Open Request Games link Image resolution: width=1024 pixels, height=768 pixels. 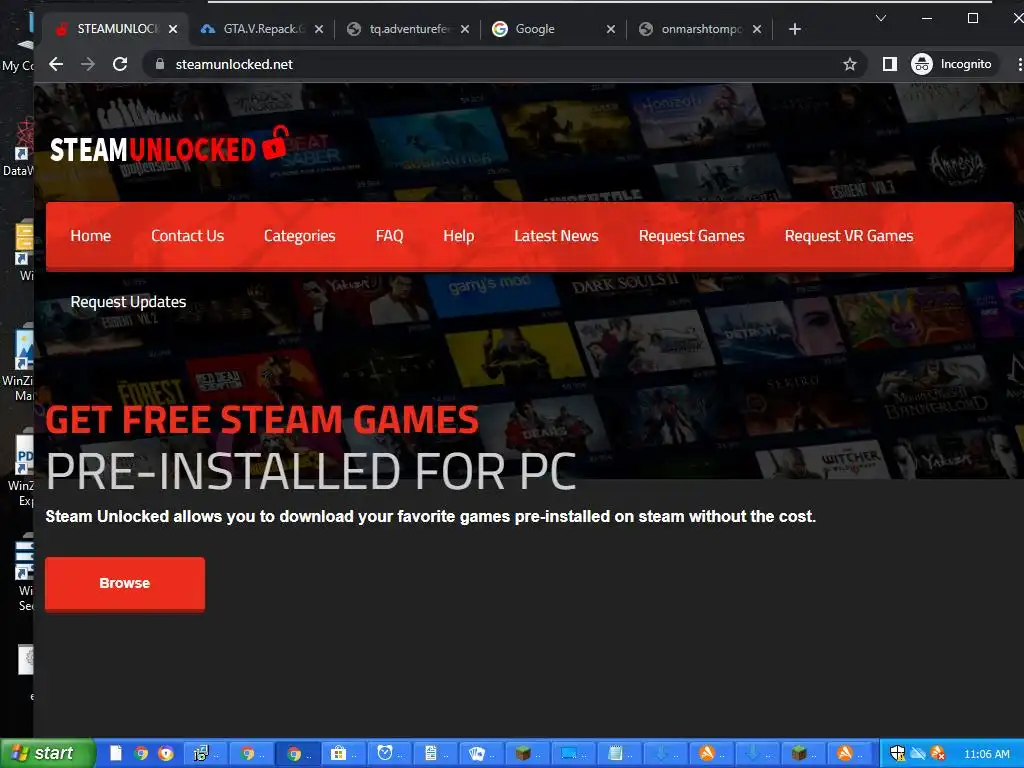click(x=692, y=236)
